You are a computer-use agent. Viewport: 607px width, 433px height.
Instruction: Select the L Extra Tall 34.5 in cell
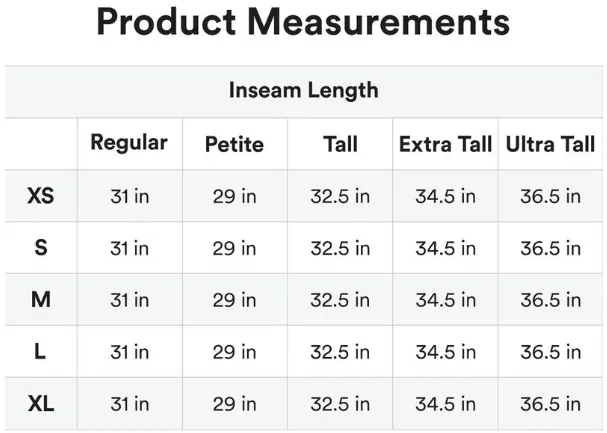point(445,352)
